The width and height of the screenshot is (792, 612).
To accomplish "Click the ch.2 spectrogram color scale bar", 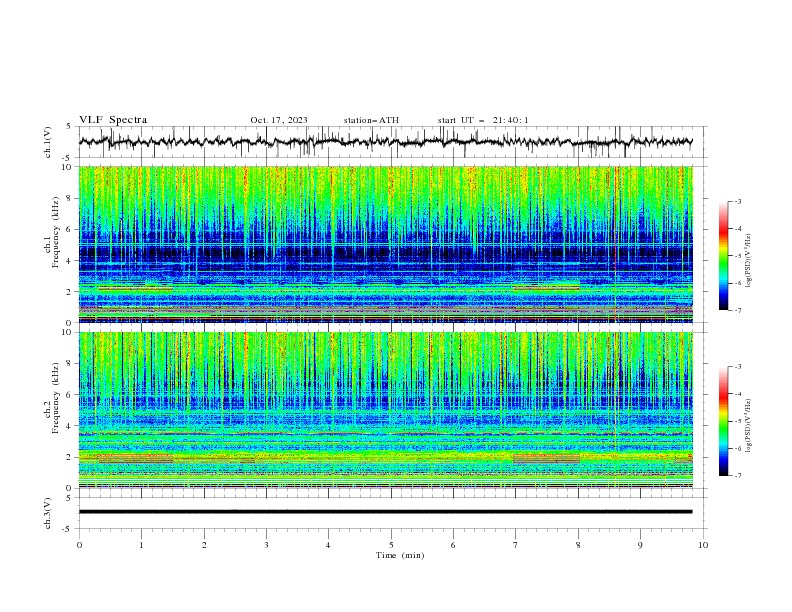I will click(x=724, y=421).
